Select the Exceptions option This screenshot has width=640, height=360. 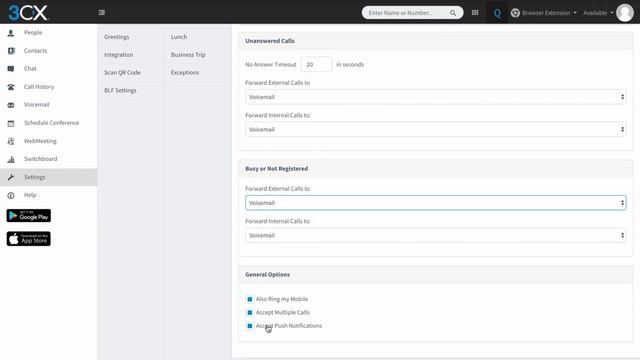185,72
